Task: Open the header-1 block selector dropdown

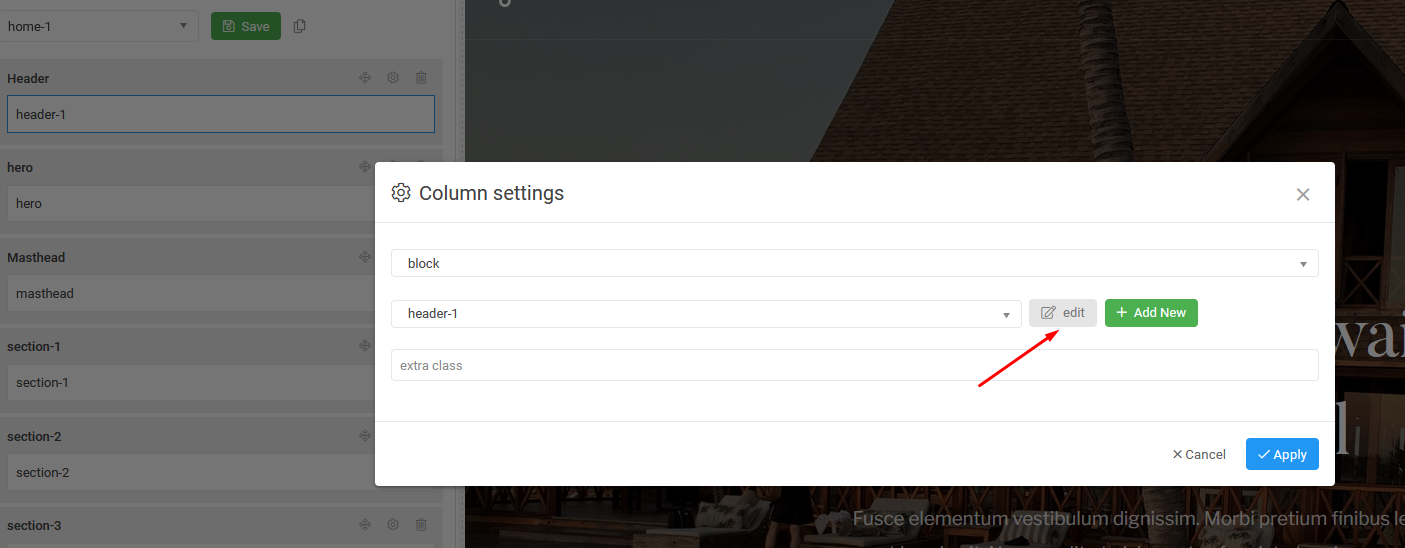Action: click(706, 314)
